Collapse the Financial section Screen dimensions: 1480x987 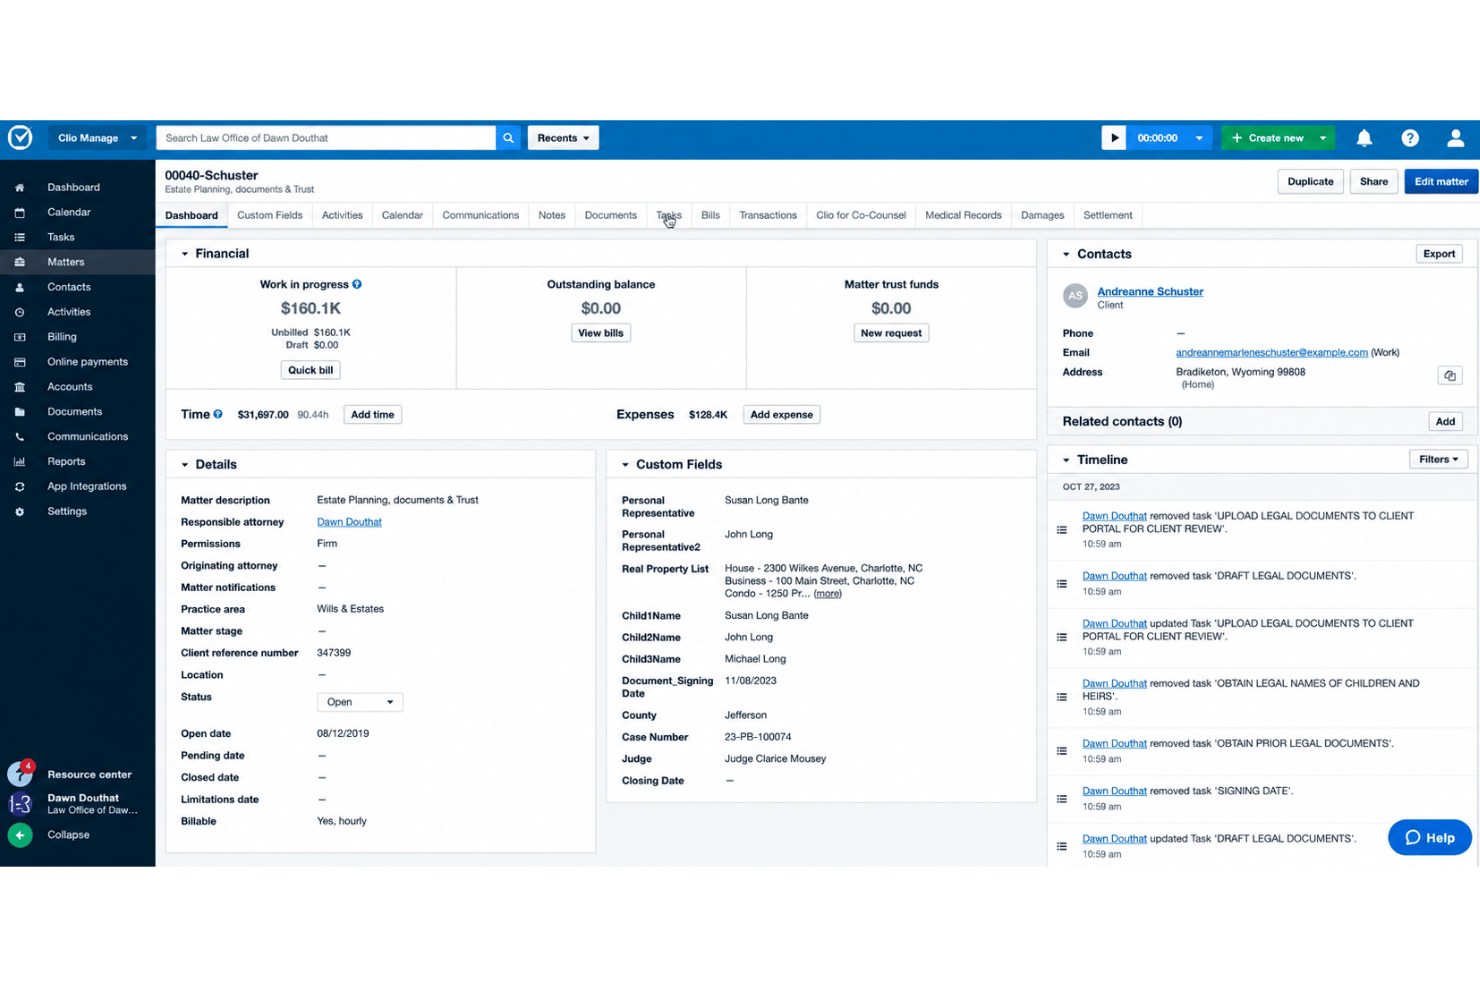185,254
